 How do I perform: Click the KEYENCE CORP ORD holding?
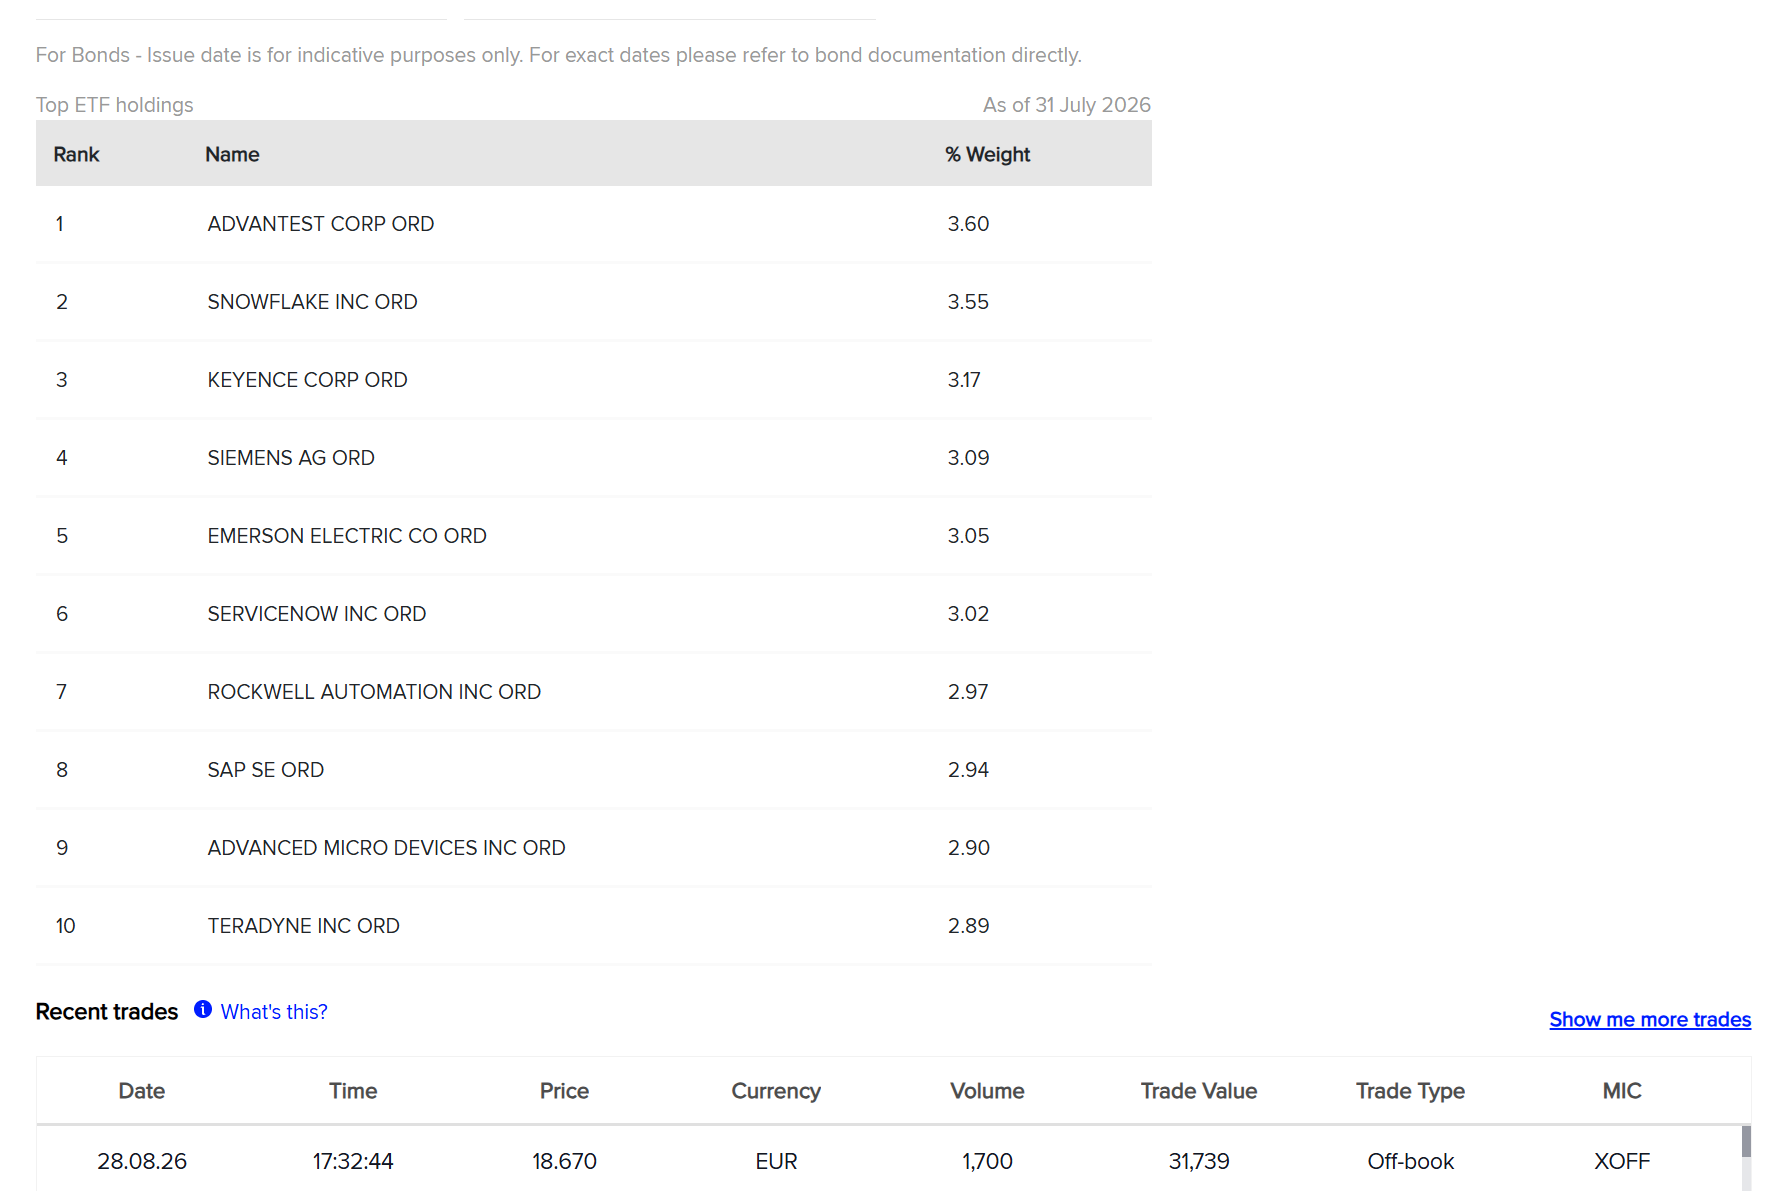[x=307, y=380]
